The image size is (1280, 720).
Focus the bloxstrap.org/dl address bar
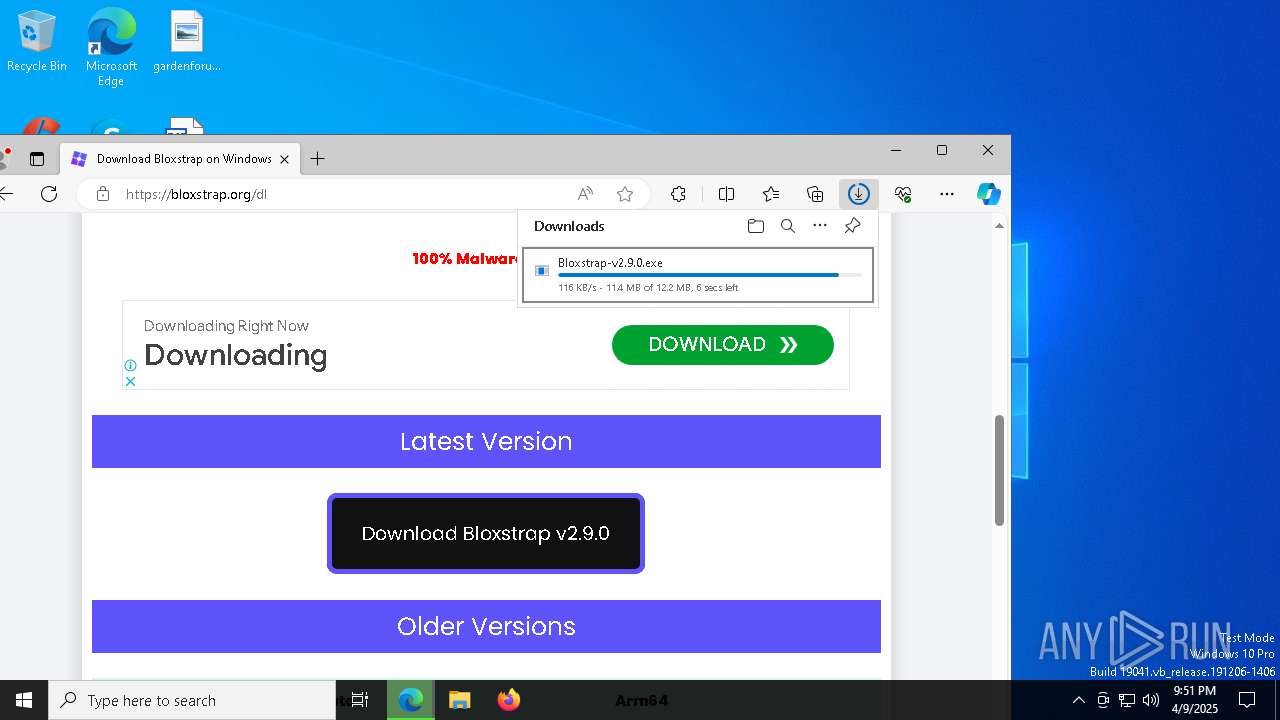340,194
